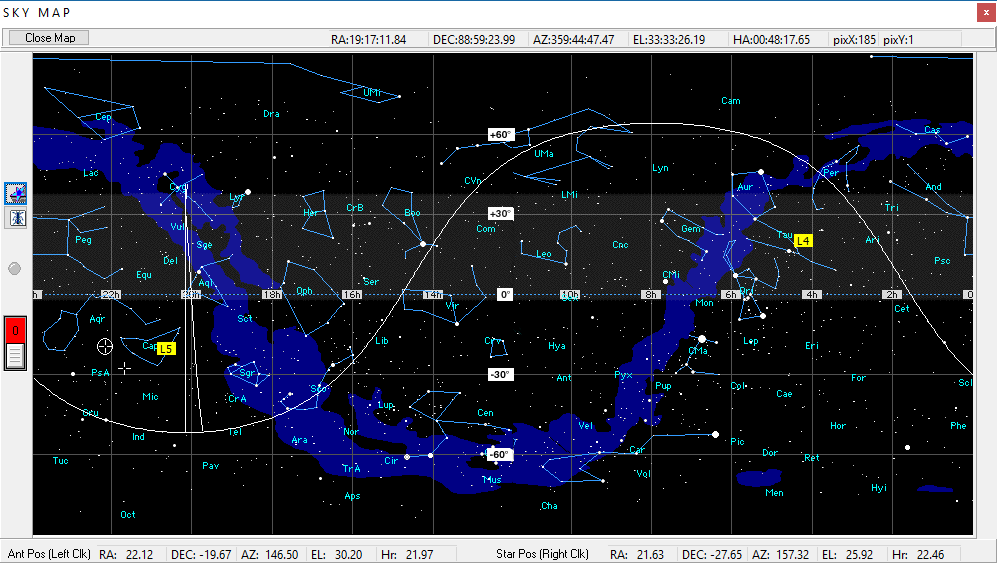The image size is (997, 563).
Task: Click the Leo constellation label
Action: pos(544,254)
